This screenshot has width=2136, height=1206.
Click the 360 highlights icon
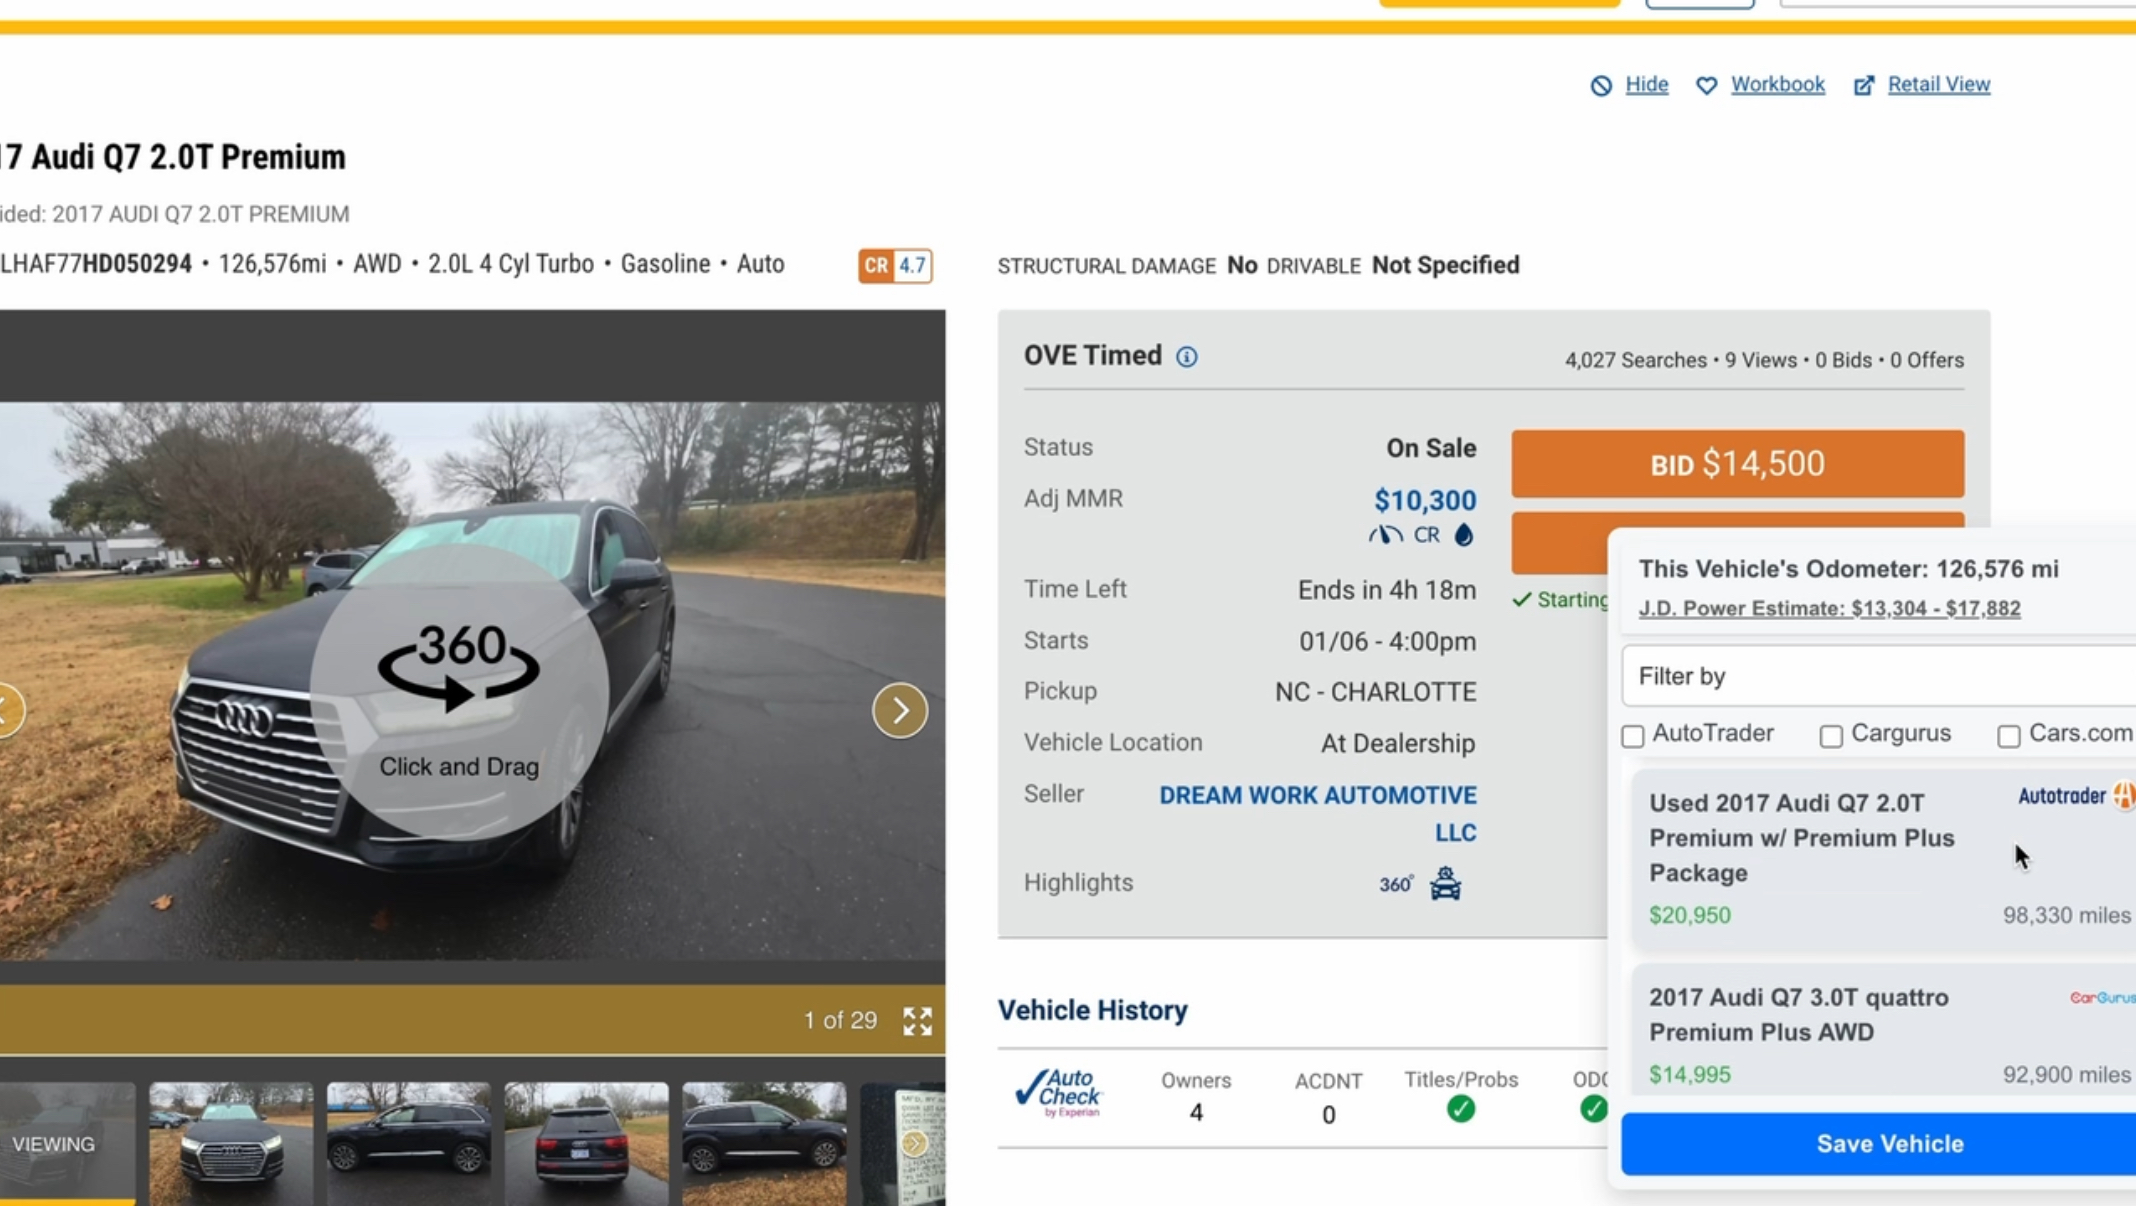pos(1395,884)
